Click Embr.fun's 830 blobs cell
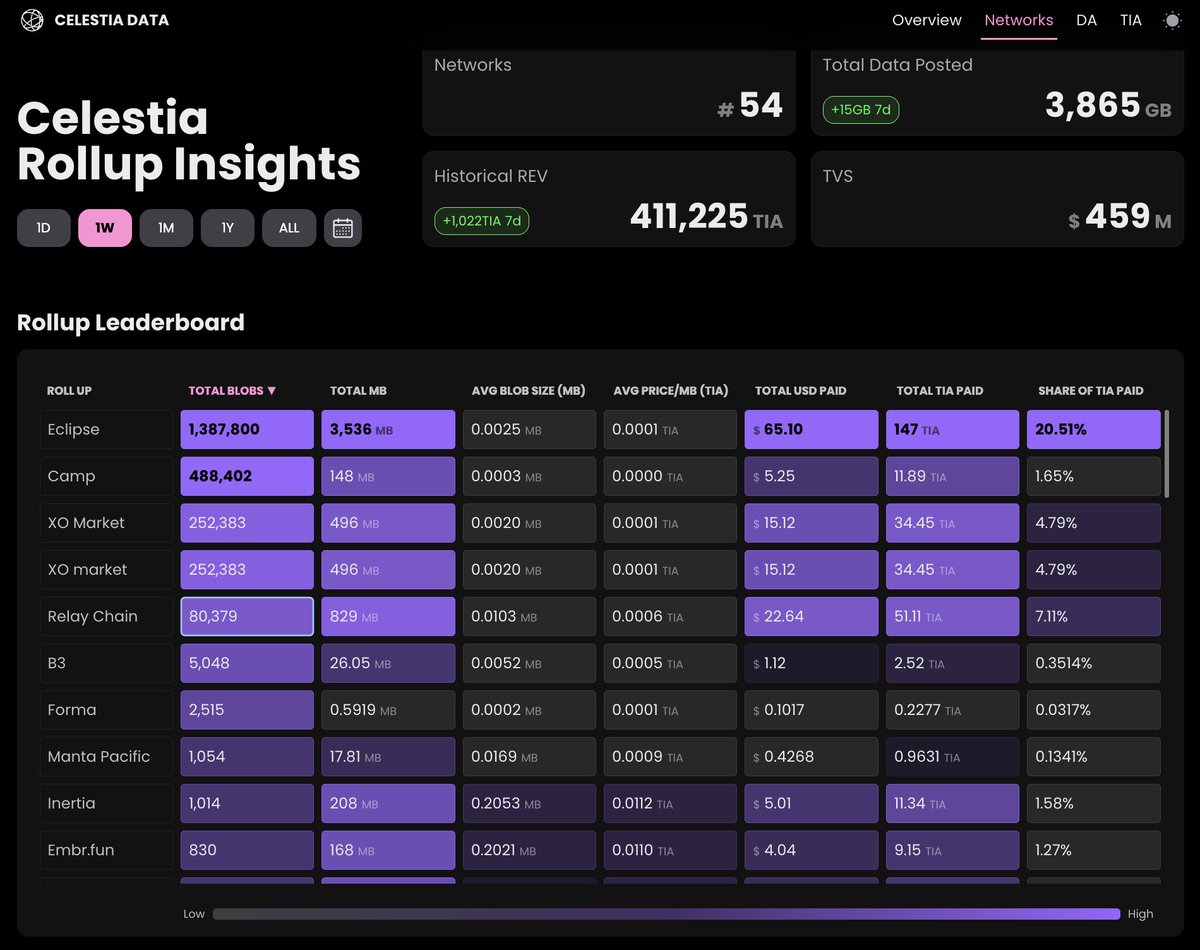This screenshot has height=950, width=1200. [247, 850]
